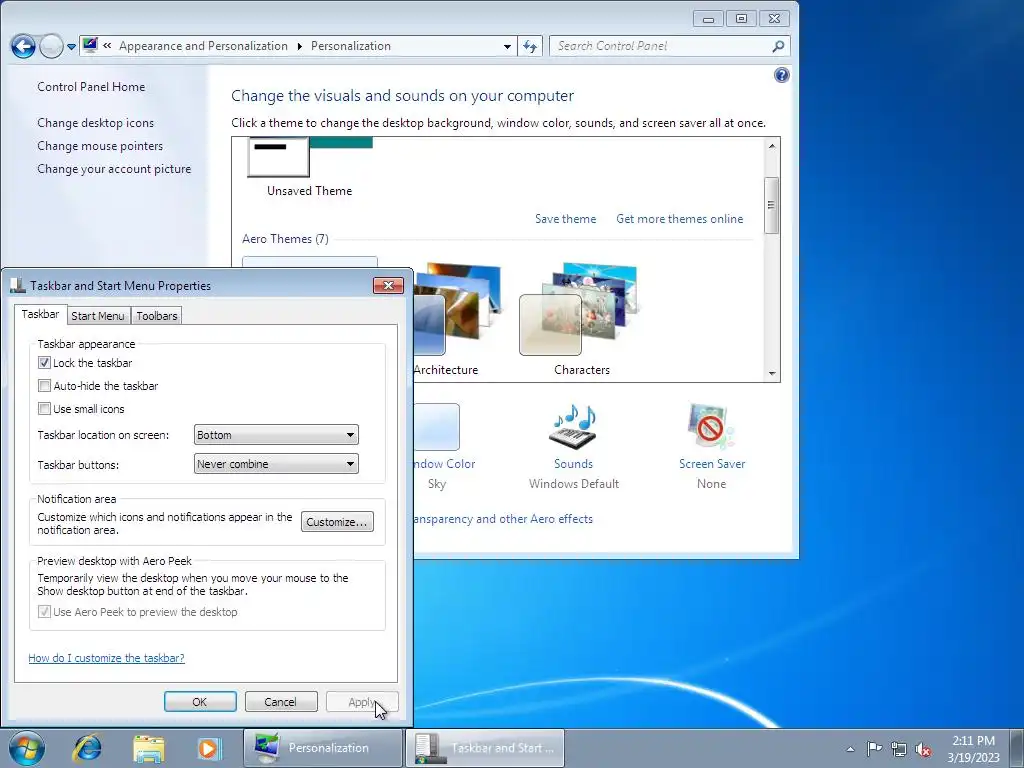Click the Control Panel icon in the address bar

click(90, 46)
